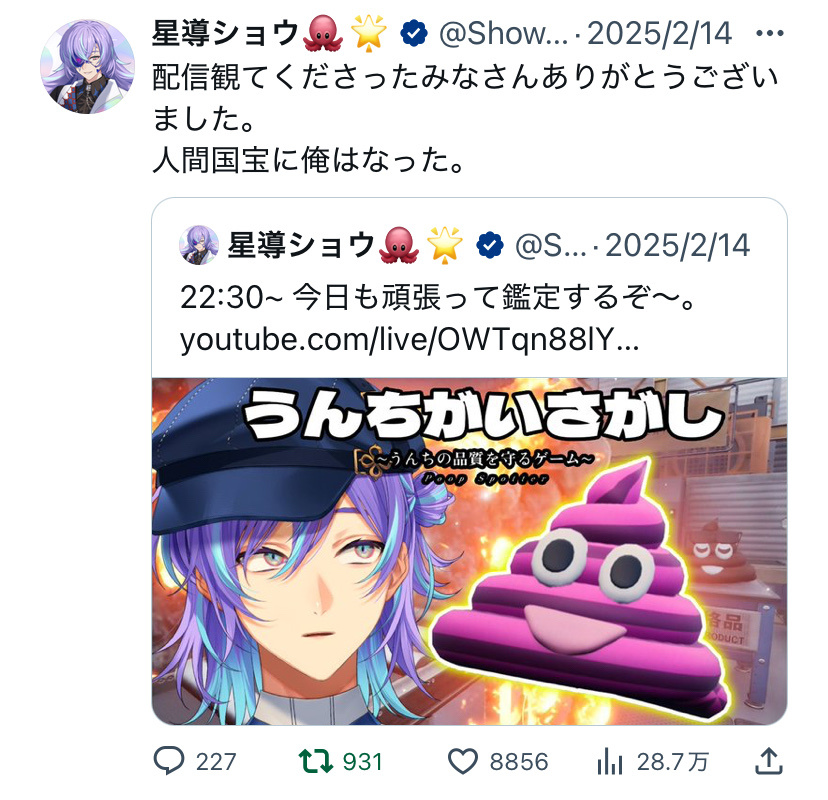The image size is (828, 800).
Task: Open the うんちがいさがし stream thumbnail
Action: pyautogui.click(x=469, y=551)
